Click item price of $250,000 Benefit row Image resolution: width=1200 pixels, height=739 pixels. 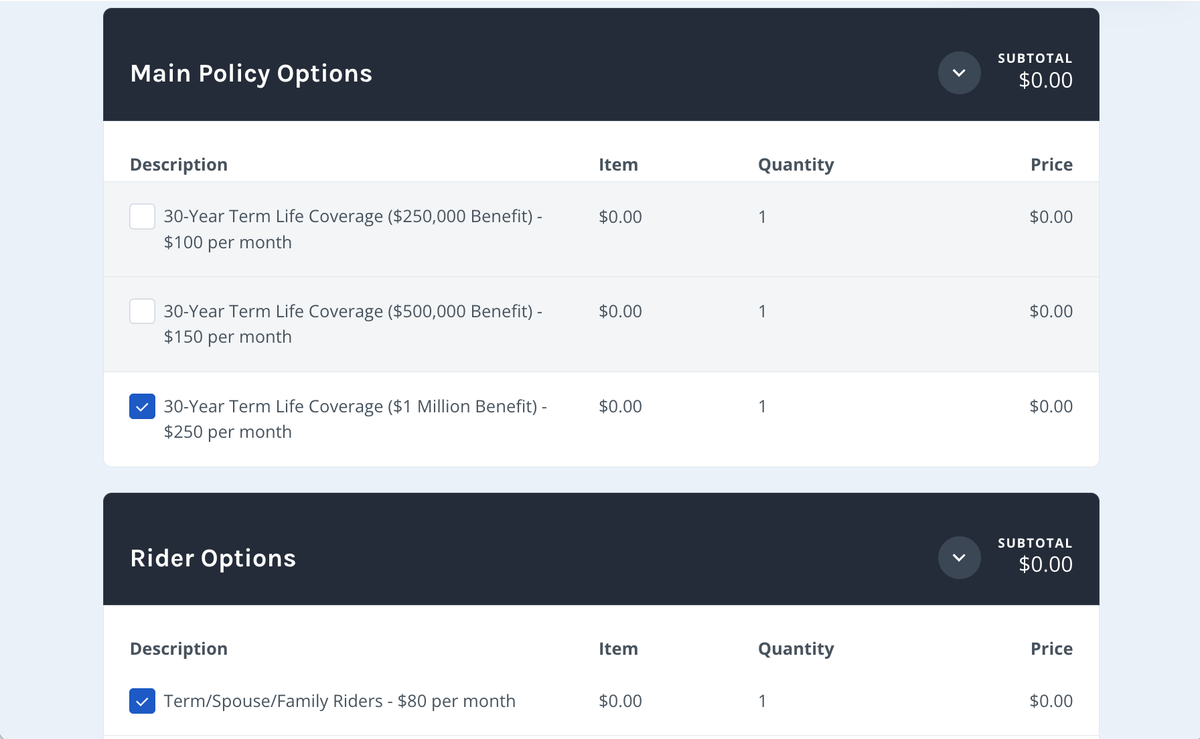(621, 217)
